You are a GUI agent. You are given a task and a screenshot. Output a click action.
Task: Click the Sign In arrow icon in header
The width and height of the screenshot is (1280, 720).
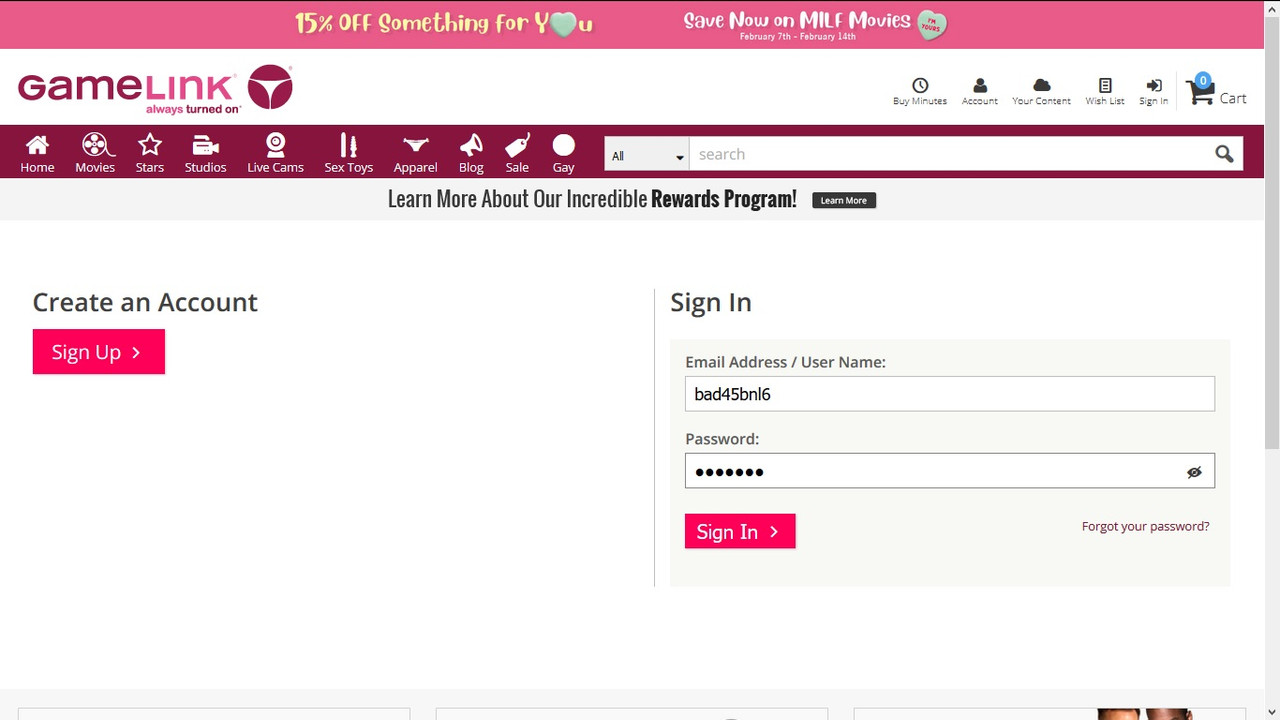[1154, 86]
